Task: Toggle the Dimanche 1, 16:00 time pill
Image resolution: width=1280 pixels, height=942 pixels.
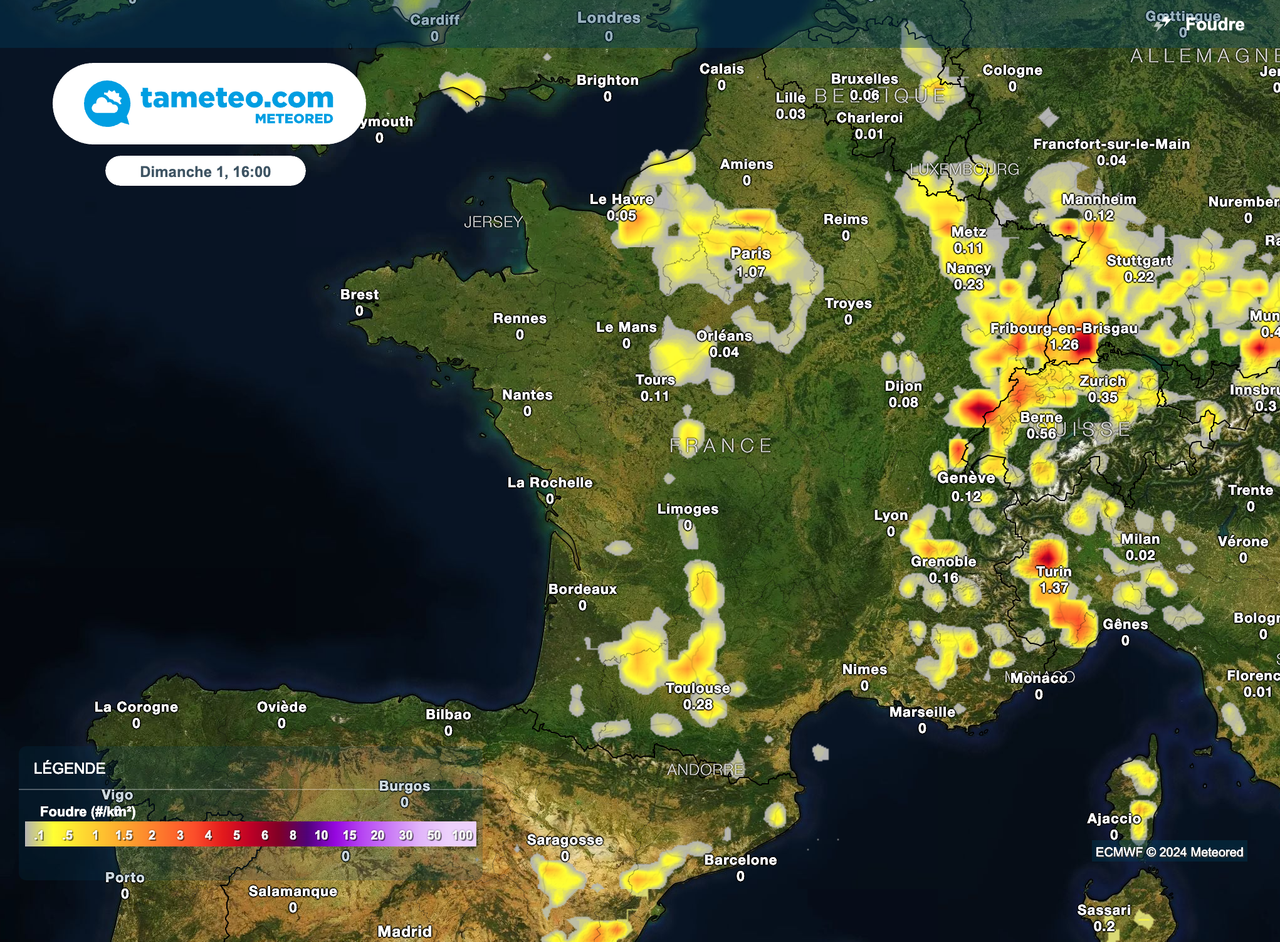Action: click(205, 170)
